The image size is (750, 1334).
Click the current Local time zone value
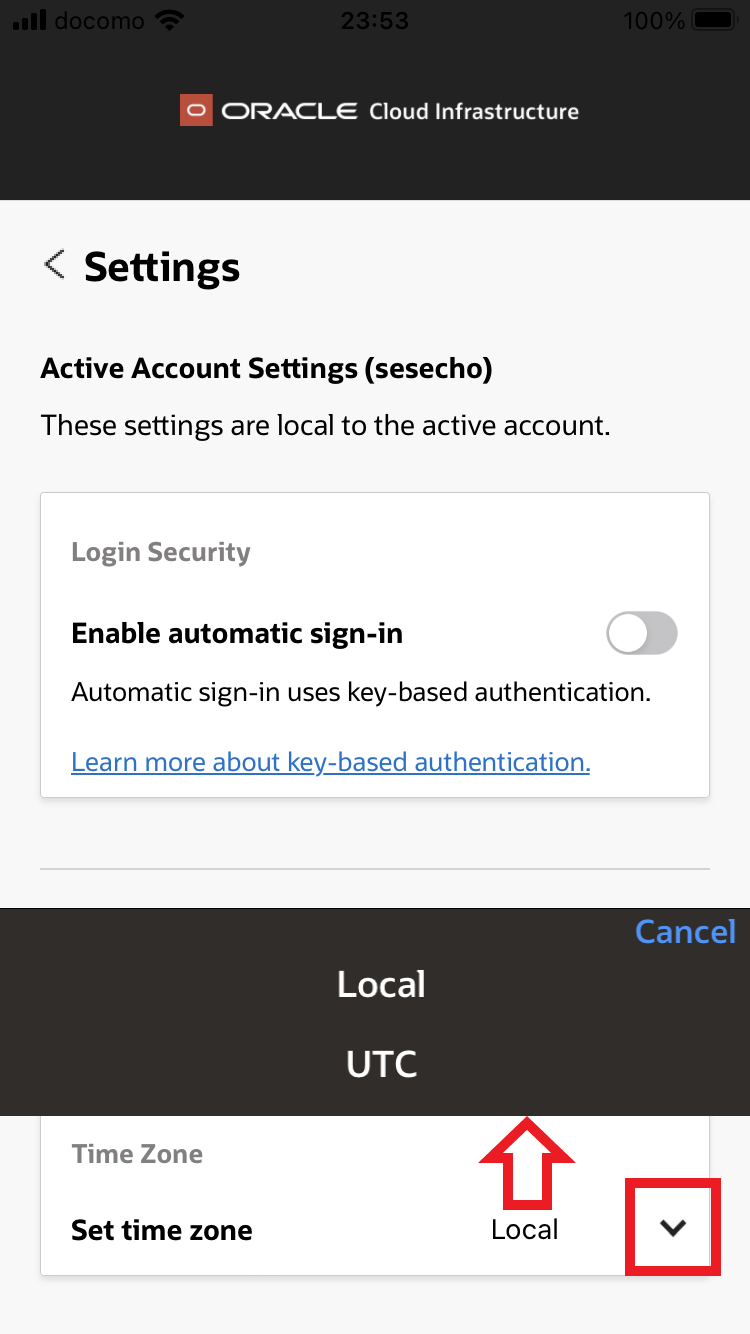click(524, 1229)
